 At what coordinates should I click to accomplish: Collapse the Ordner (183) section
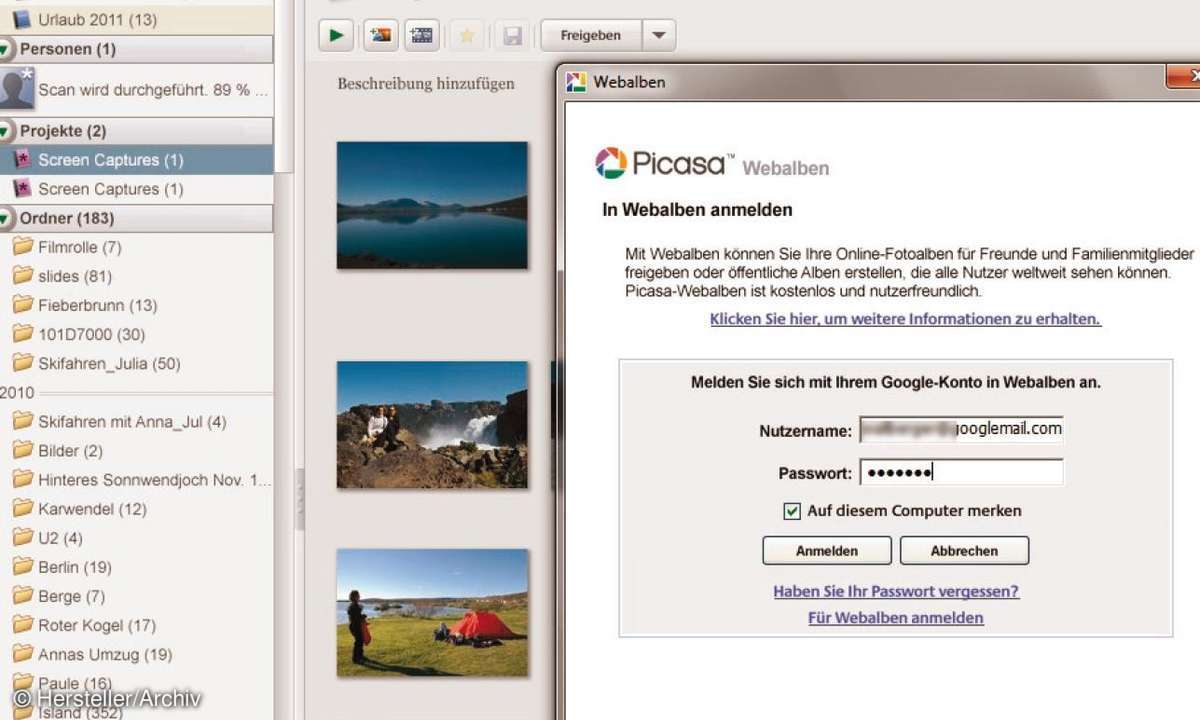coord(7,218)
